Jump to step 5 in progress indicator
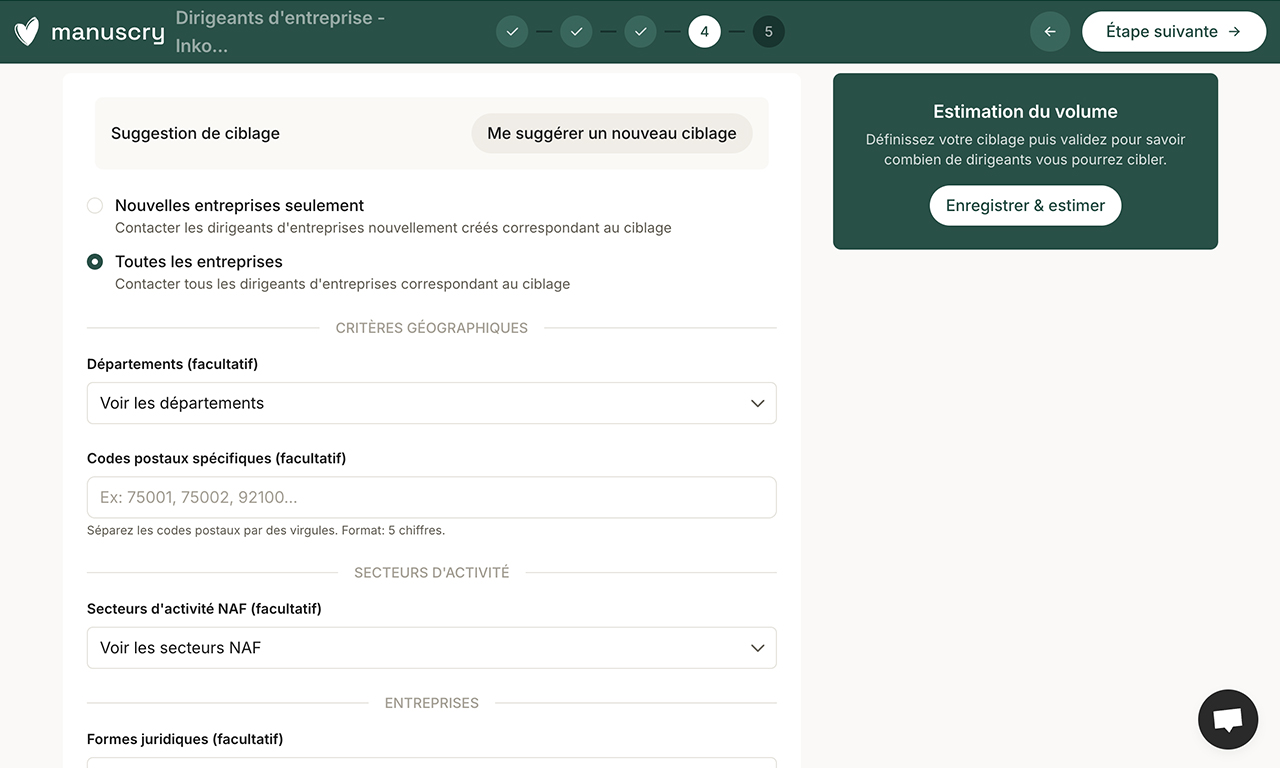The width and height of the screenshot is (1280, 768). pyautogui.click(x=768, y=32)
